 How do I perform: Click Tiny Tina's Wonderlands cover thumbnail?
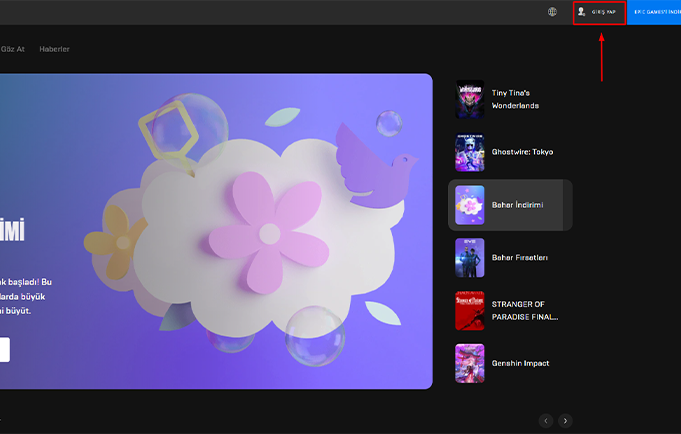tap(470, 99)
